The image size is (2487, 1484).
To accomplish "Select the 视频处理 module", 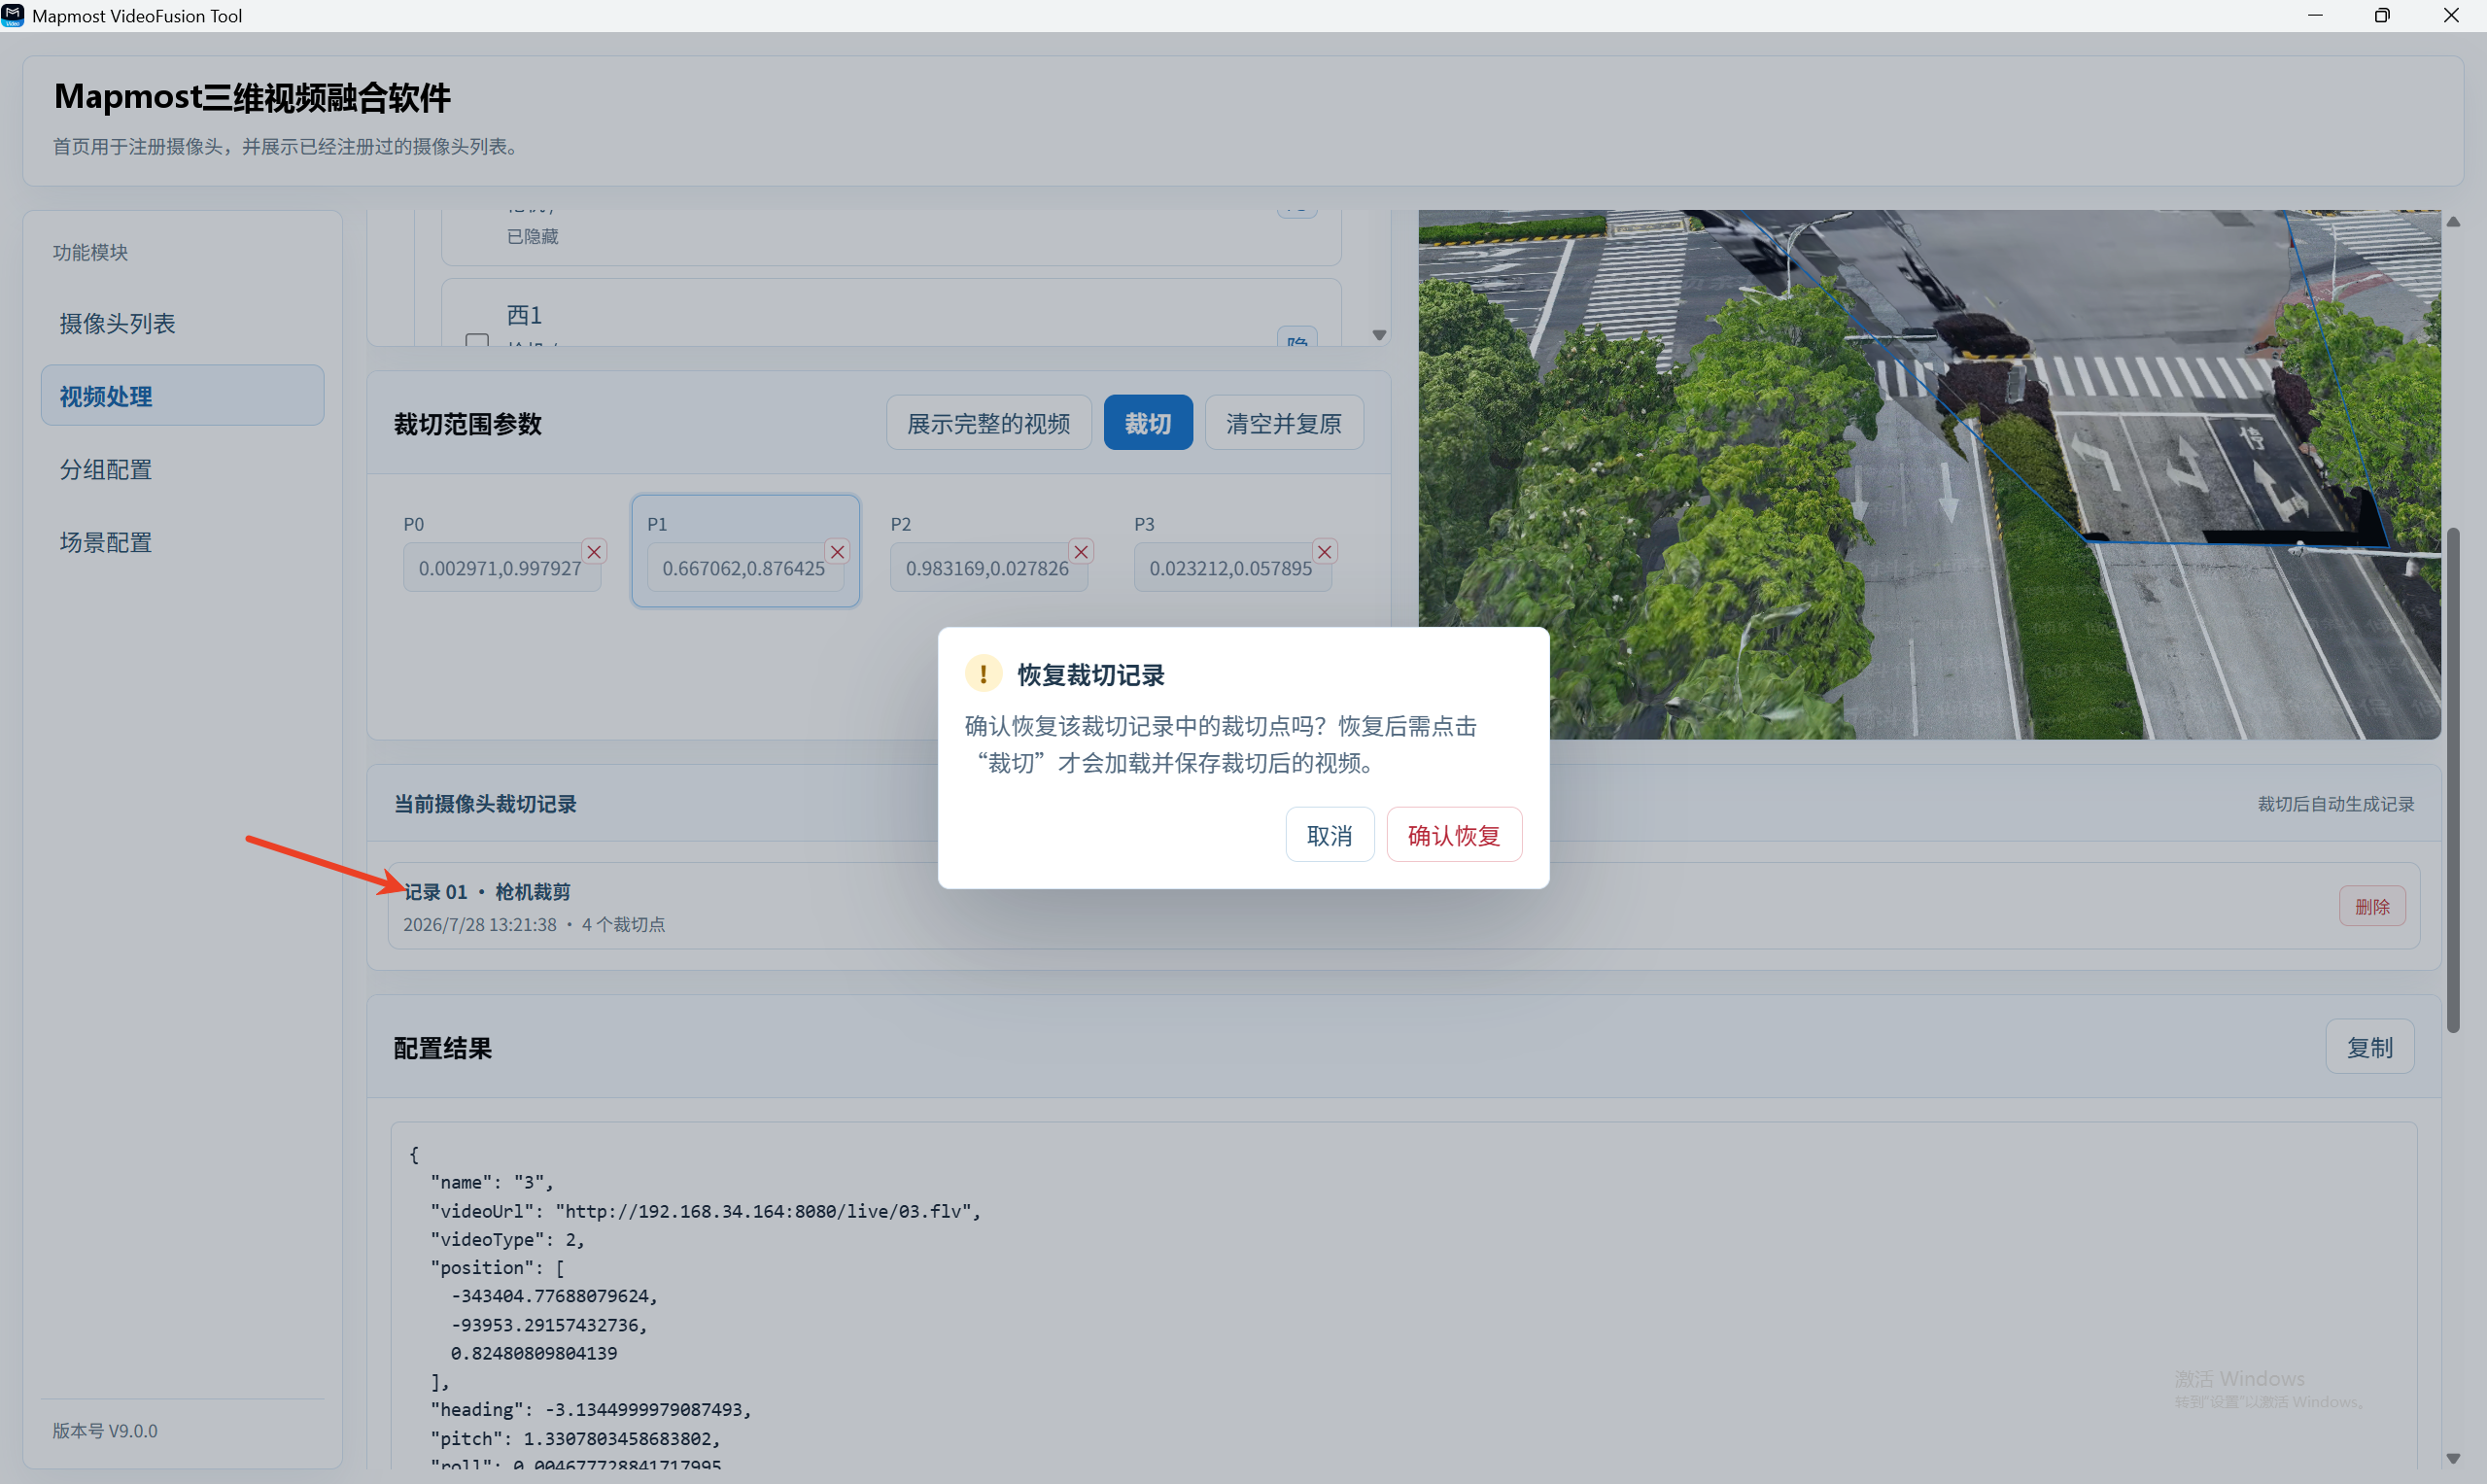I will 182,396.
